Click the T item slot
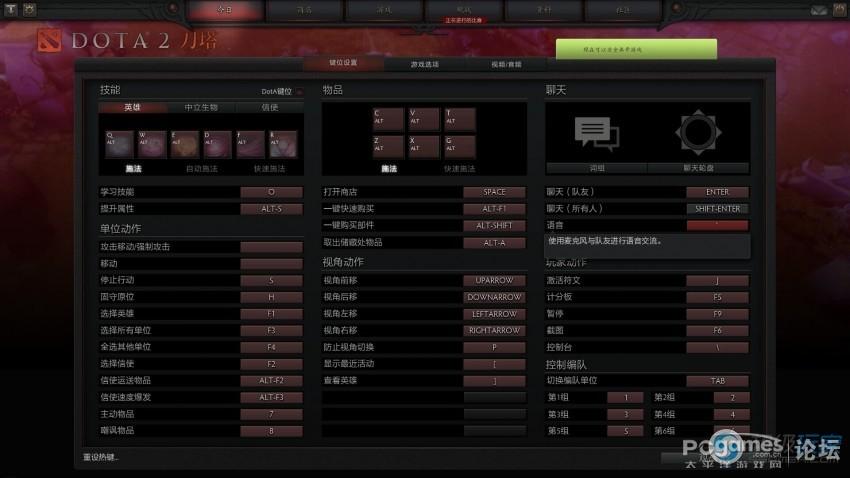 [460, 119]
